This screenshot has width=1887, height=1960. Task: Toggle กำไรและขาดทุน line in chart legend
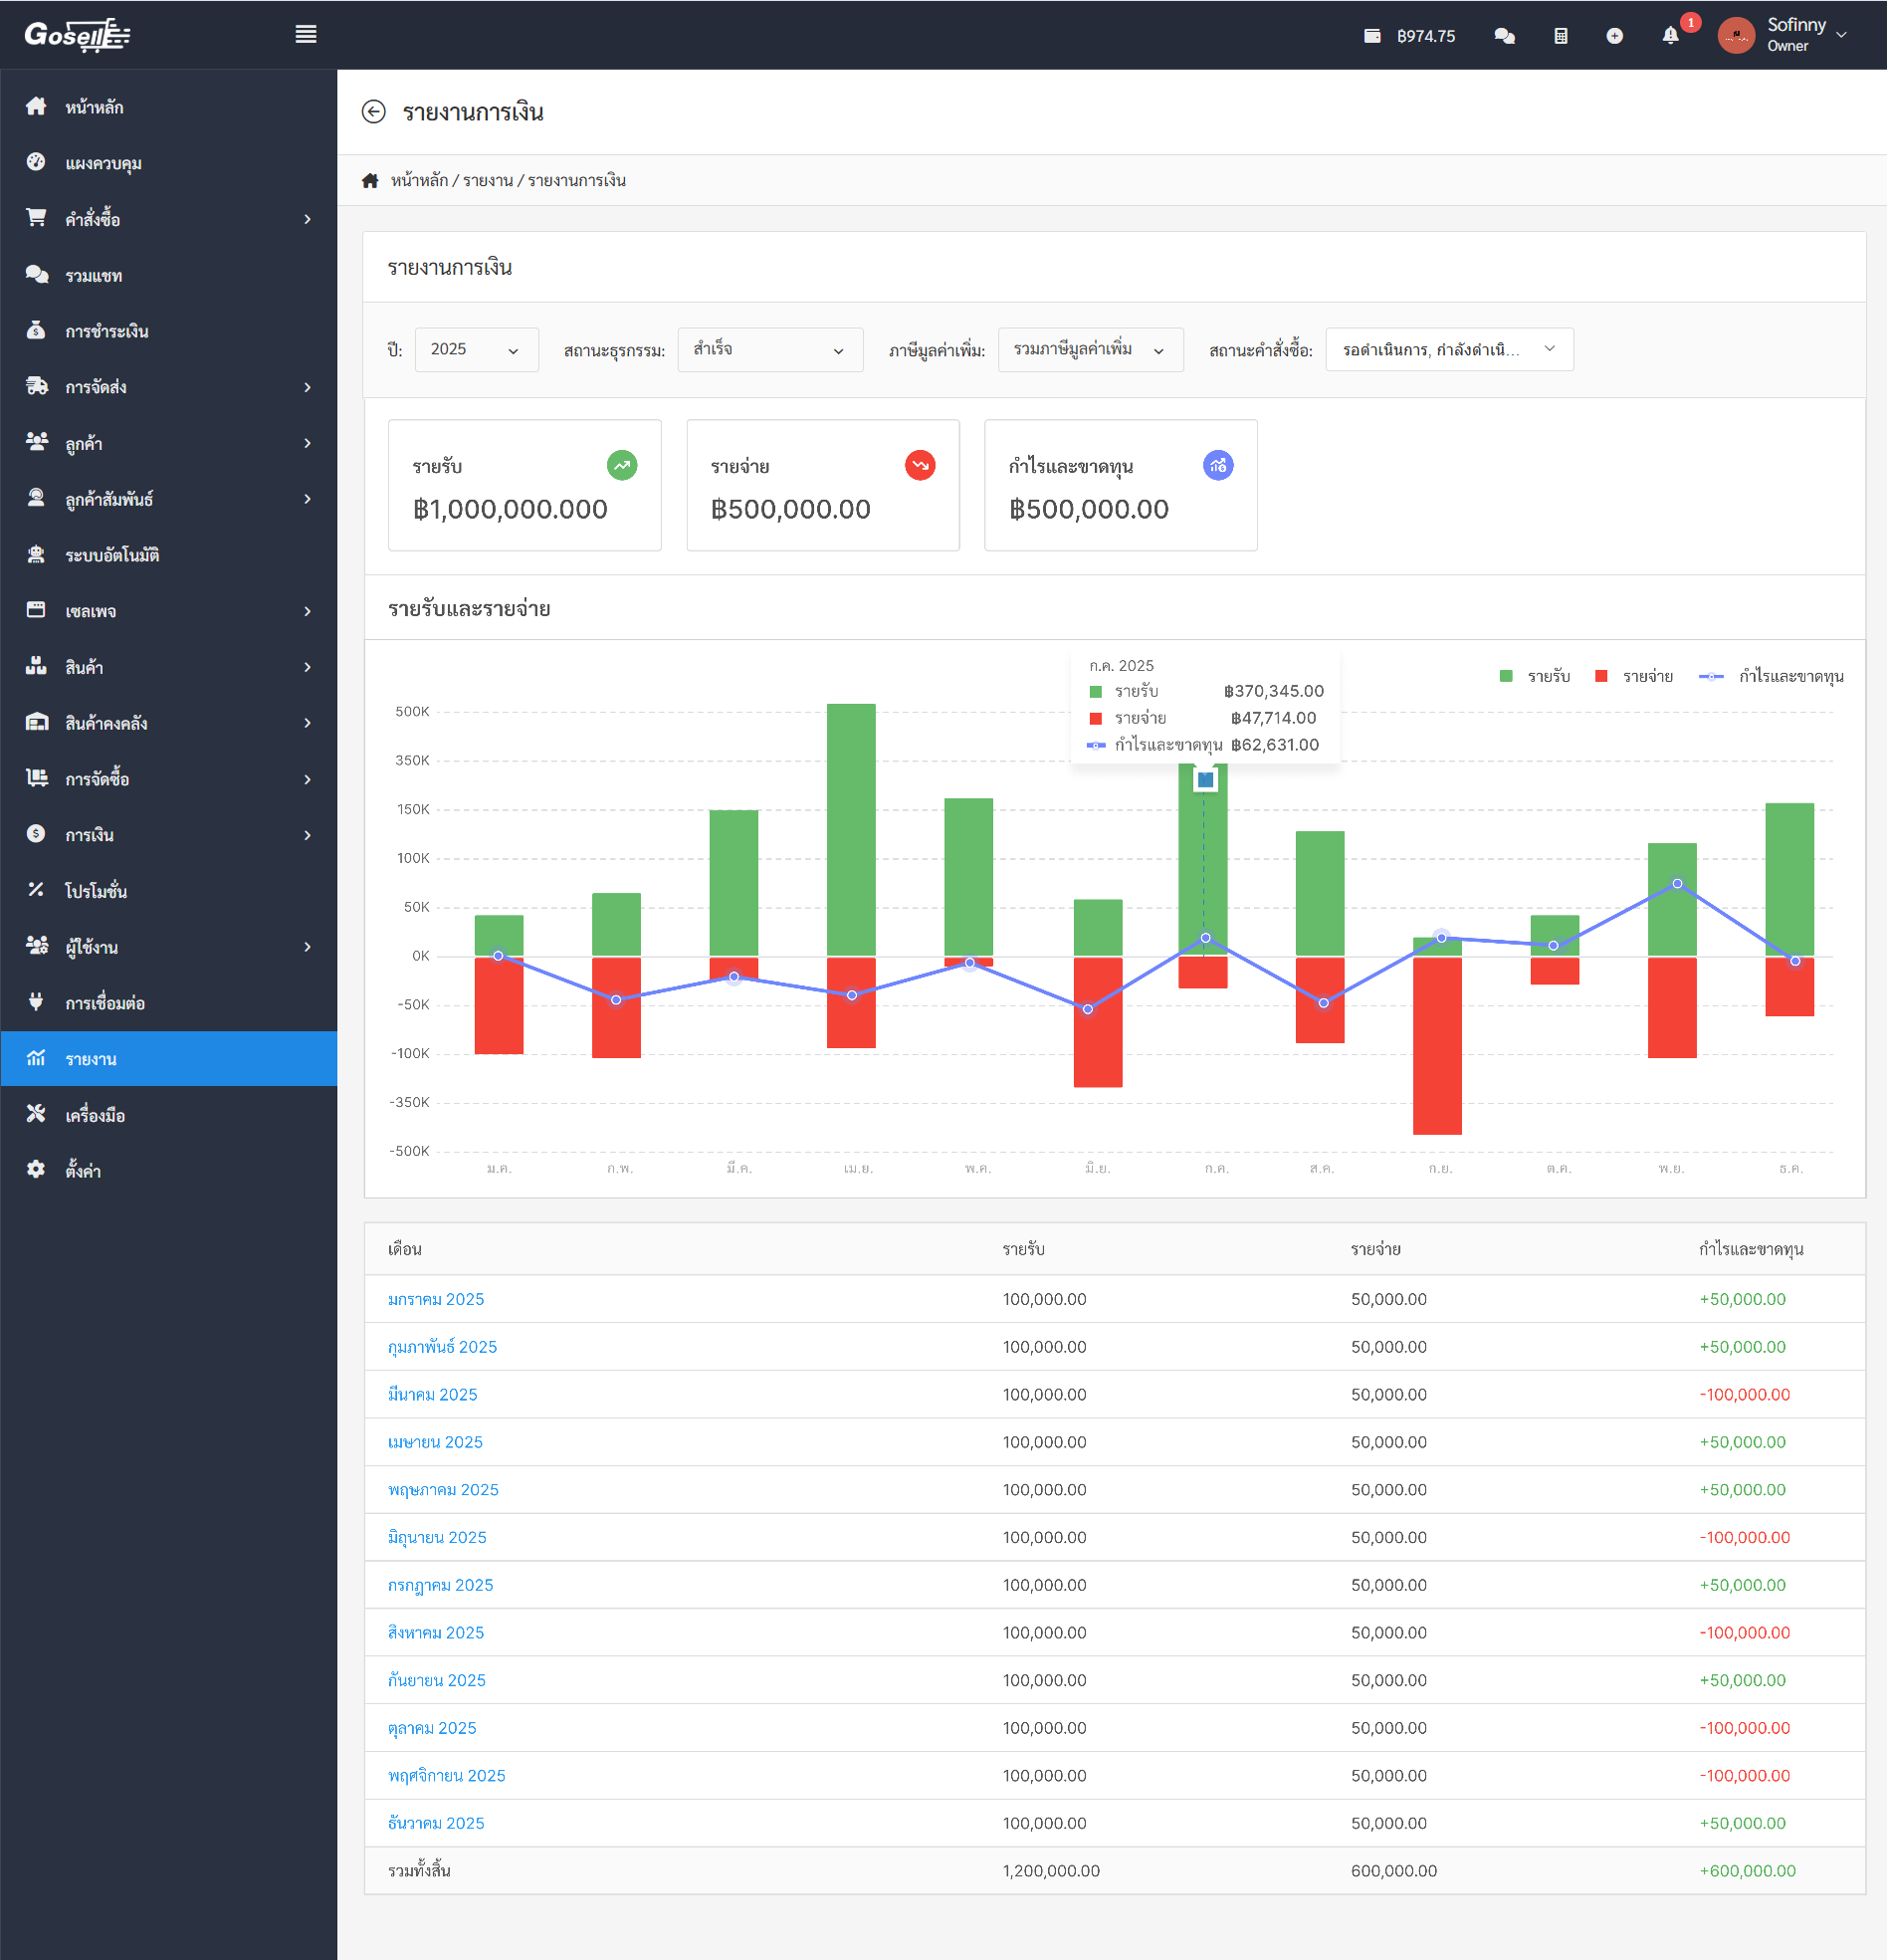[1770, 677]
